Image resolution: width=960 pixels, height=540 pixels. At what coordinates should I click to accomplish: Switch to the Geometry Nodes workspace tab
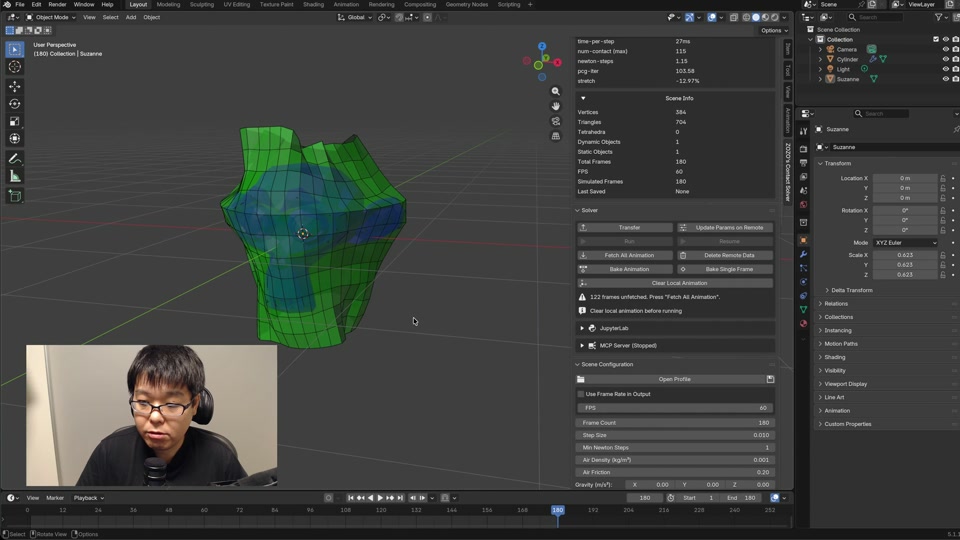pyautogui.click(x=467, y=4)
